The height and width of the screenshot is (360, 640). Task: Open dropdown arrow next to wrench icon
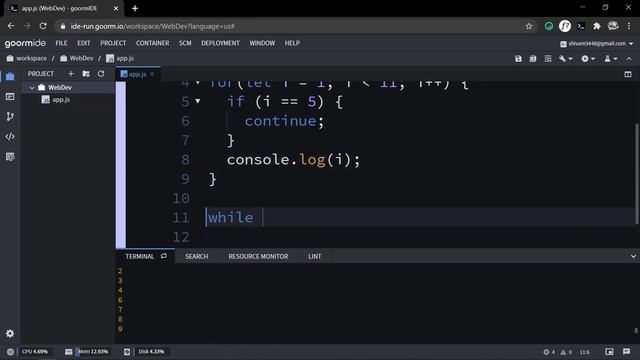tap(570, 59)
